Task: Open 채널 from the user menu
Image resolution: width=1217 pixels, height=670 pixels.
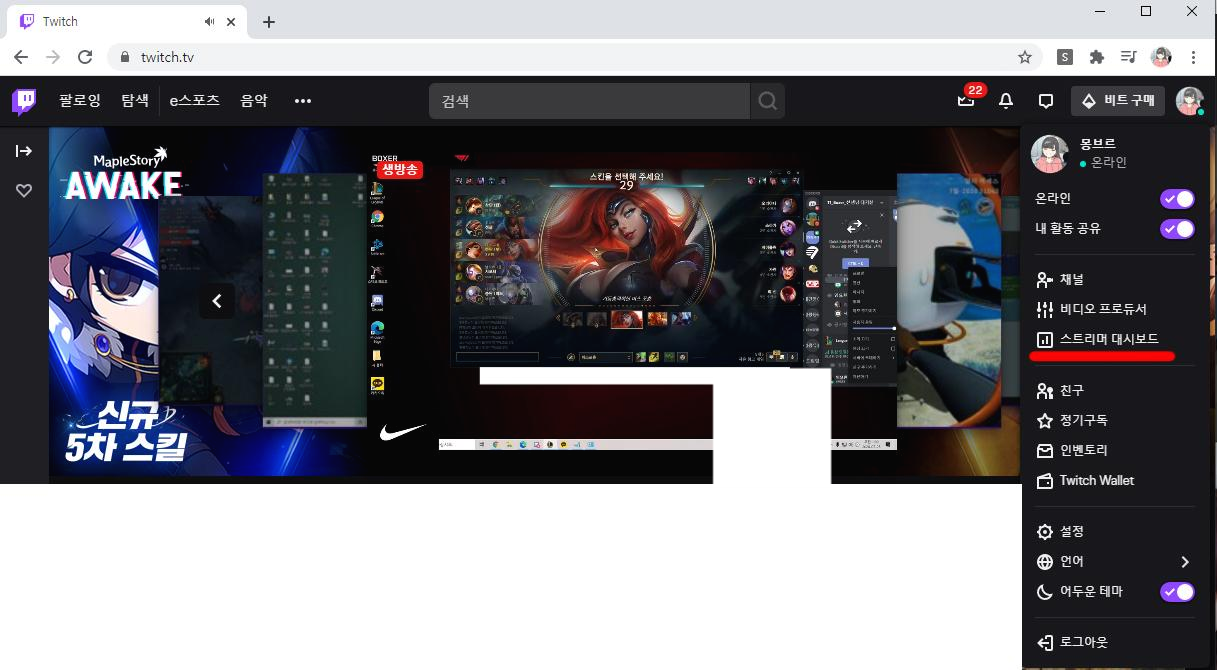Action: [x=1114, y=280]
